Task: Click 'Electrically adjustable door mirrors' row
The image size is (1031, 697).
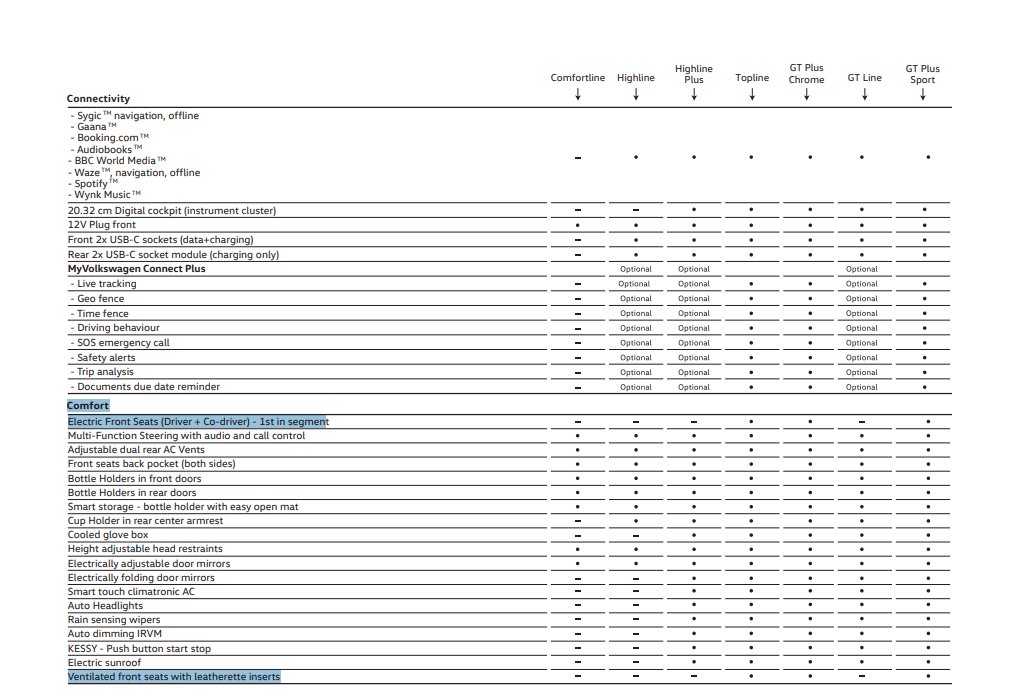Action: [149, 564]
